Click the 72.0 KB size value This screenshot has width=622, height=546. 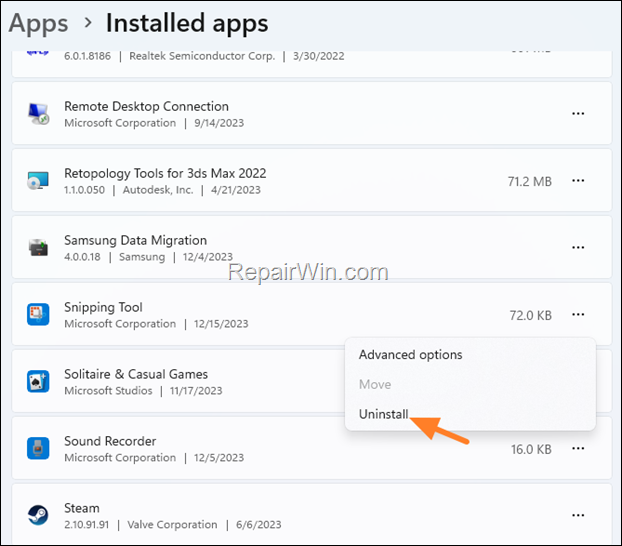point(530,315)
